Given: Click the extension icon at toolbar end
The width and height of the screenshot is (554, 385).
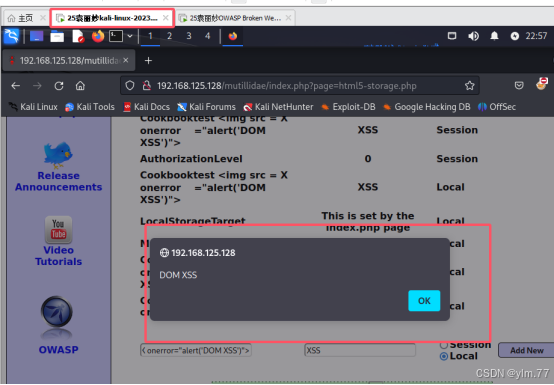Looking at the screenshot, I should tap(541, 85).
